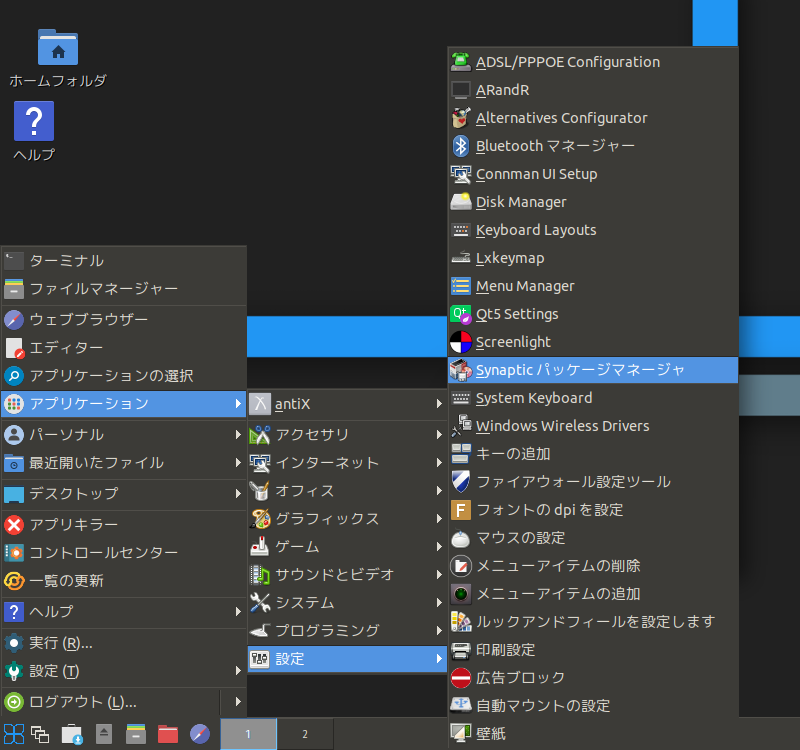Launch Keyboard Layouts
The image size is (800, 750).
pos(593,230)
